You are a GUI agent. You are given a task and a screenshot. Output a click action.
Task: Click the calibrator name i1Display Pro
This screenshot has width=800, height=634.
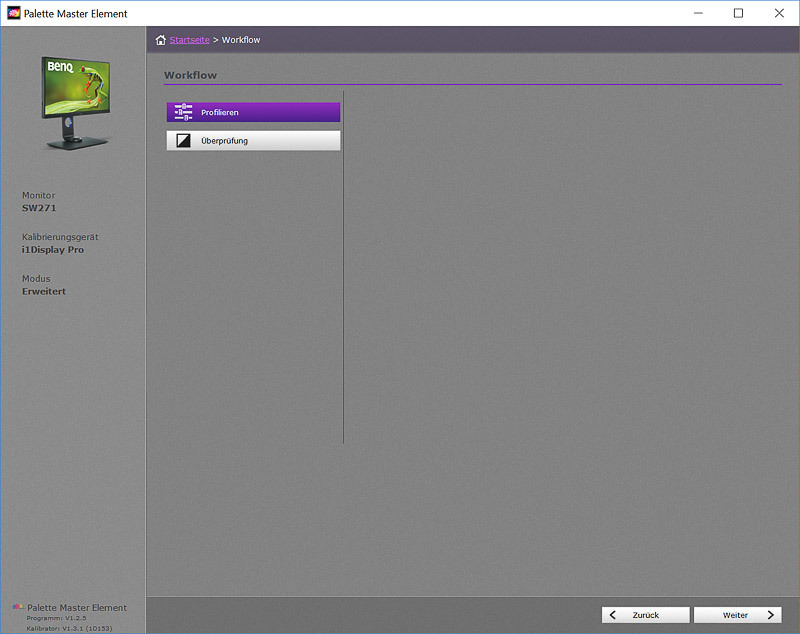(x=53, y=250)
